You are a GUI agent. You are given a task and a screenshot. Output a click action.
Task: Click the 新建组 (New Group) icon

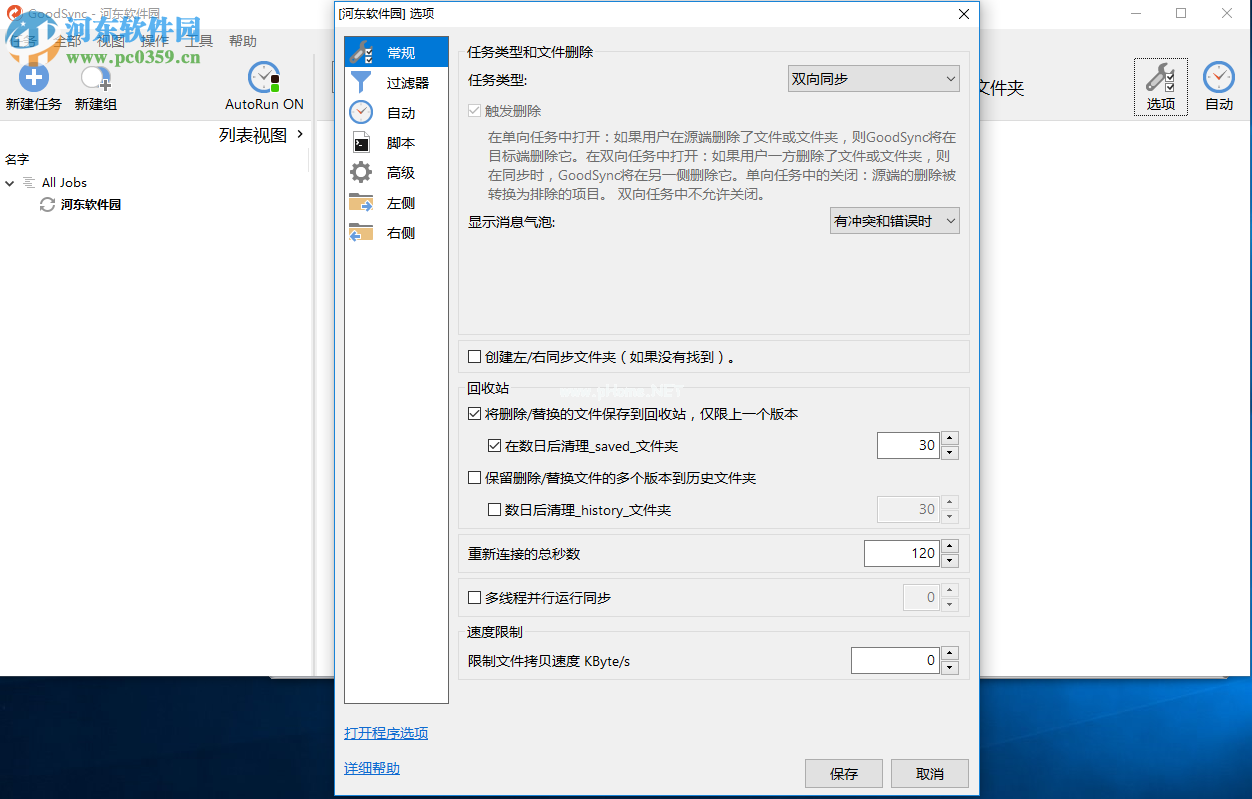click(x=95, y=78)
